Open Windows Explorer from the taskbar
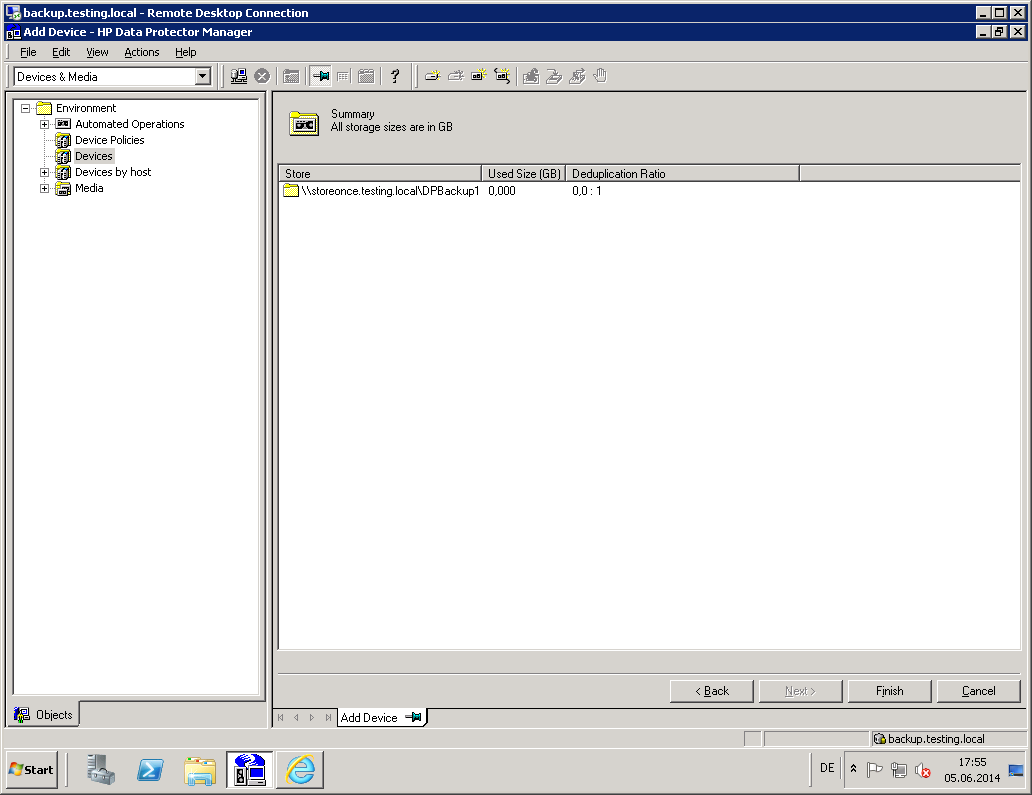Image resolution: width=1032 pixels, height=795 pixels. pos(200,770)
